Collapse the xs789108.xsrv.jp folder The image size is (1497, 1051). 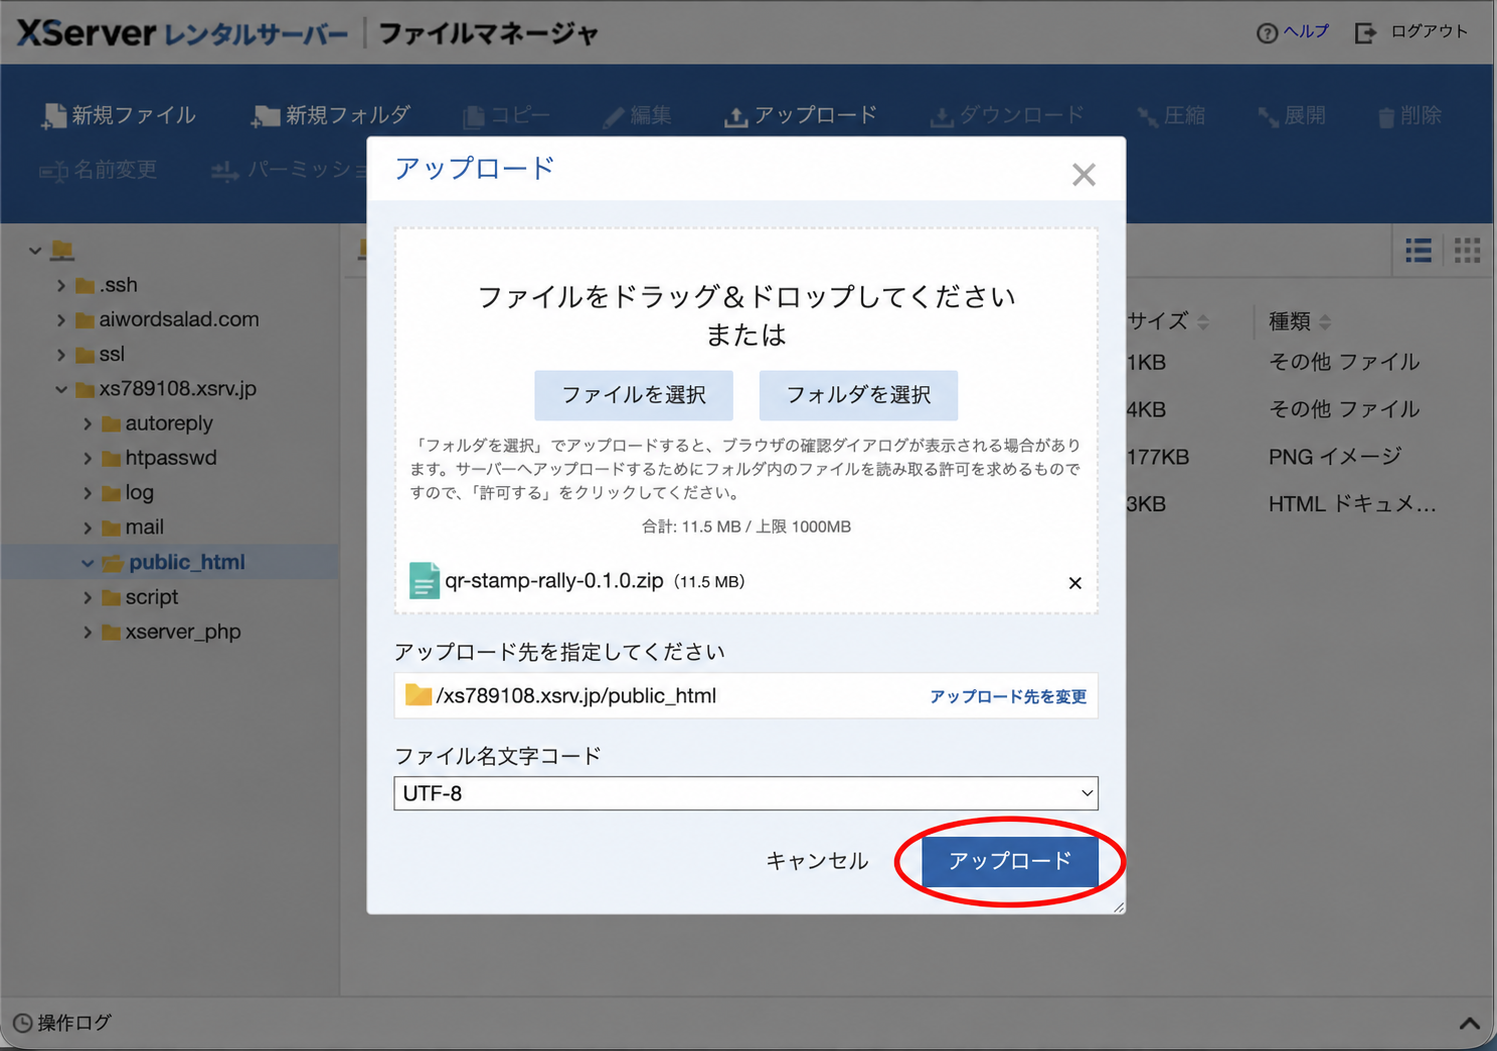61,389
